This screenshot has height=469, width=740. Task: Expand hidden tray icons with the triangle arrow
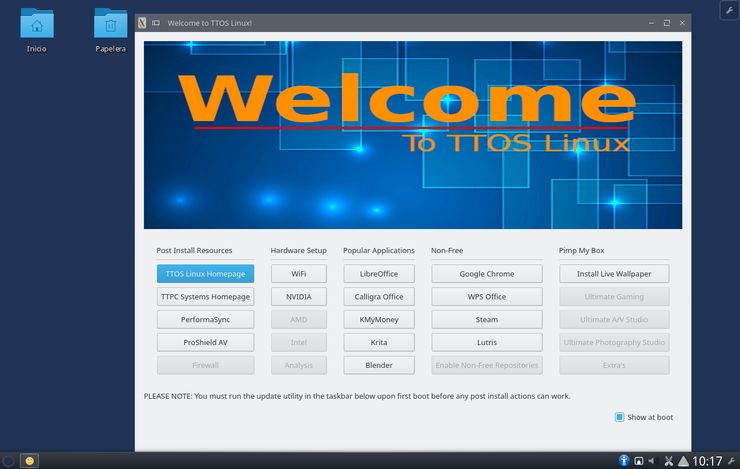(683, 461)
